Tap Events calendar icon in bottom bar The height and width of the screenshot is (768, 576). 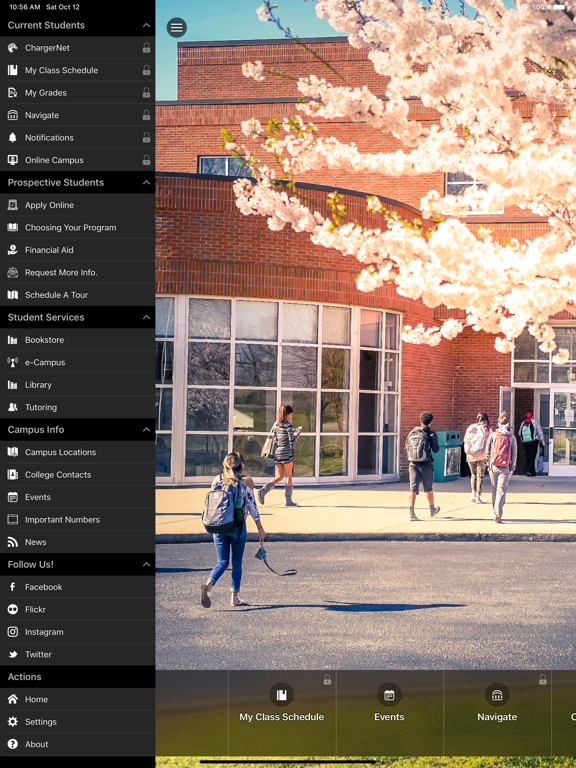pos(389,695)
